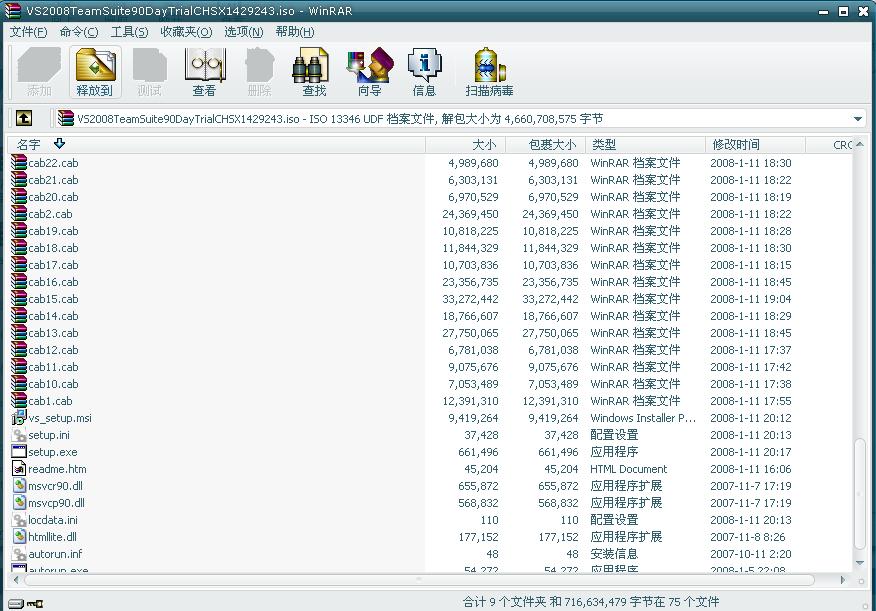This screenshot has width=876, height=611.
Task: Select the msvcp90.dll file icon
Action: 19,502
